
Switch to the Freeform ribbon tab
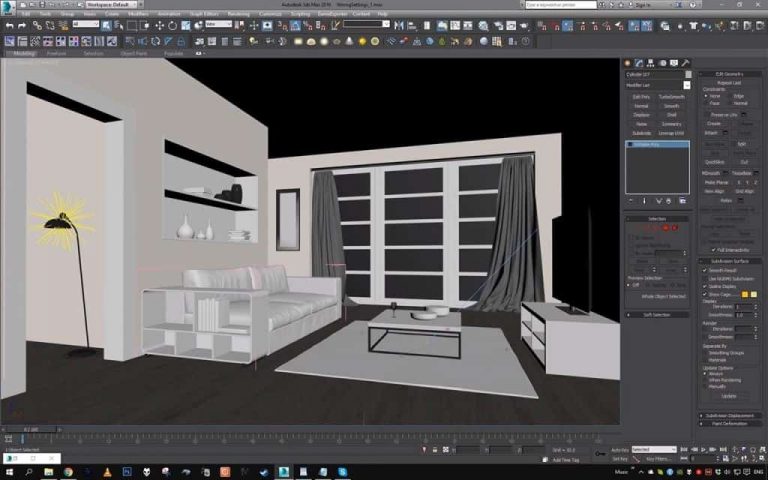pos(56,53)
